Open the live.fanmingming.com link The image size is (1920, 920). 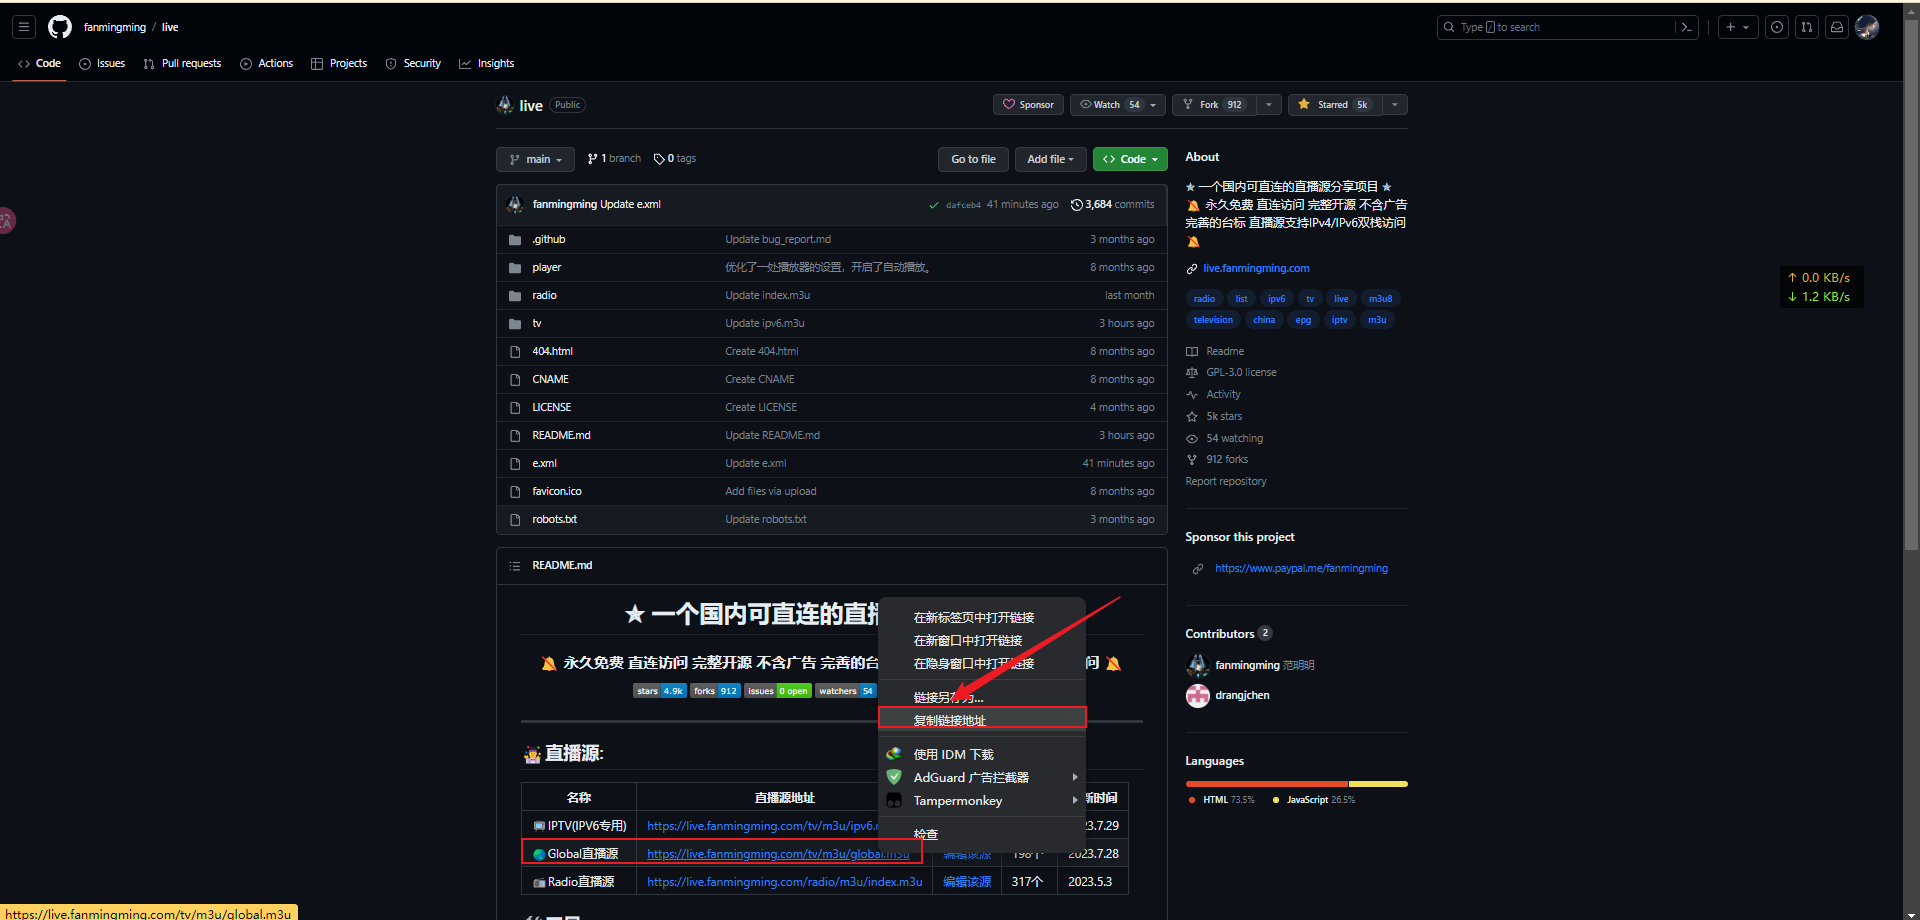(1256, 268)
